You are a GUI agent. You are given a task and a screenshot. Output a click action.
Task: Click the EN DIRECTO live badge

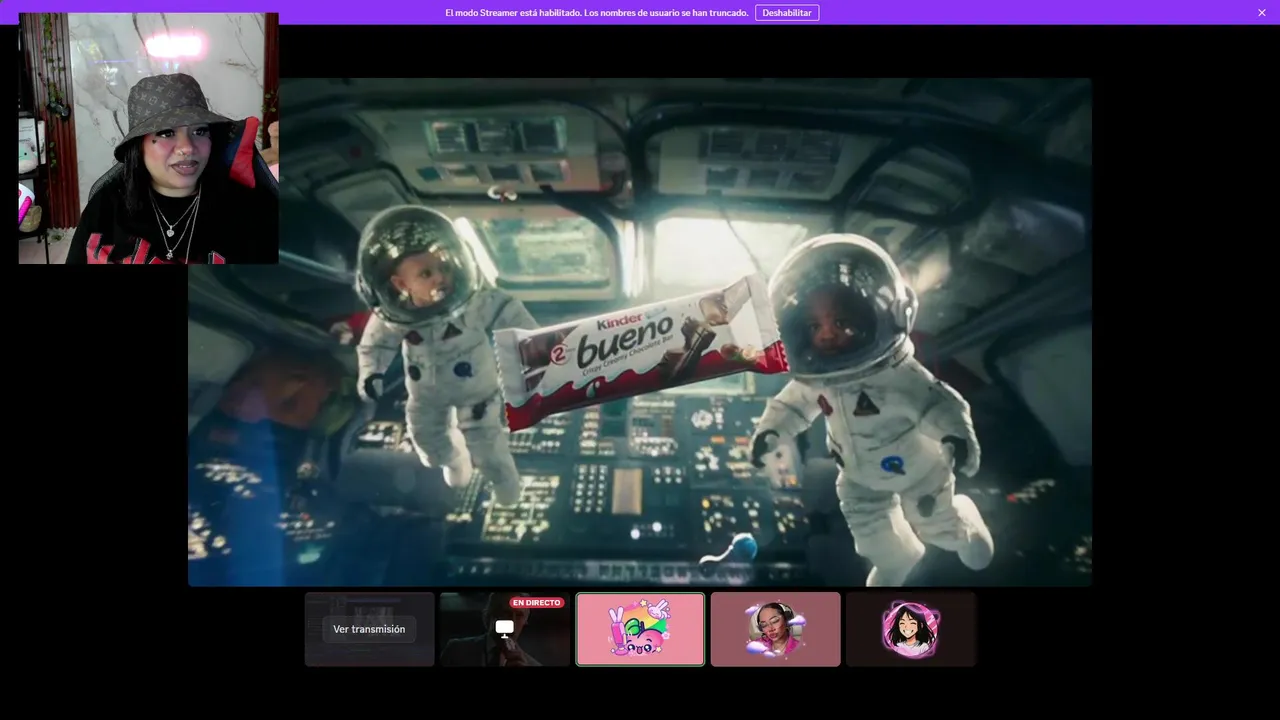pos(536,603)
